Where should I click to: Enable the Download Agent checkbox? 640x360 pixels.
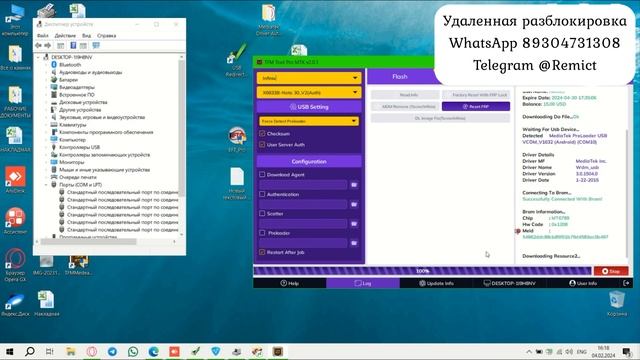pyautogui.click(x=262, y=174)
